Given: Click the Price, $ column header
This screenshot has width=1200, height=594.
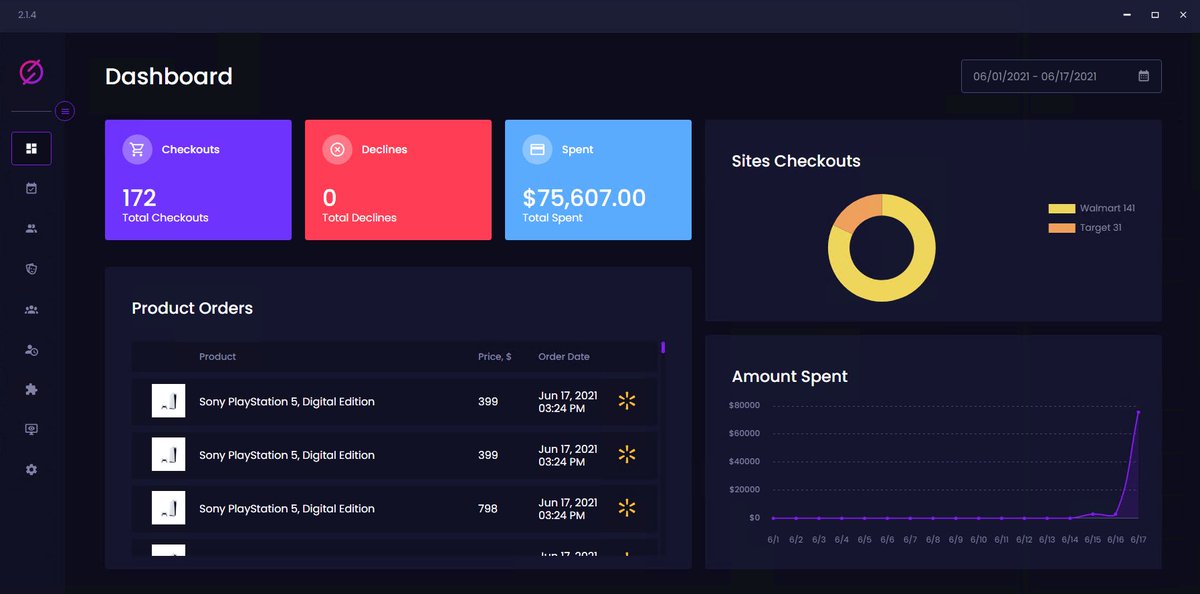Looking at the screenshot, I should tap(495, 357).
